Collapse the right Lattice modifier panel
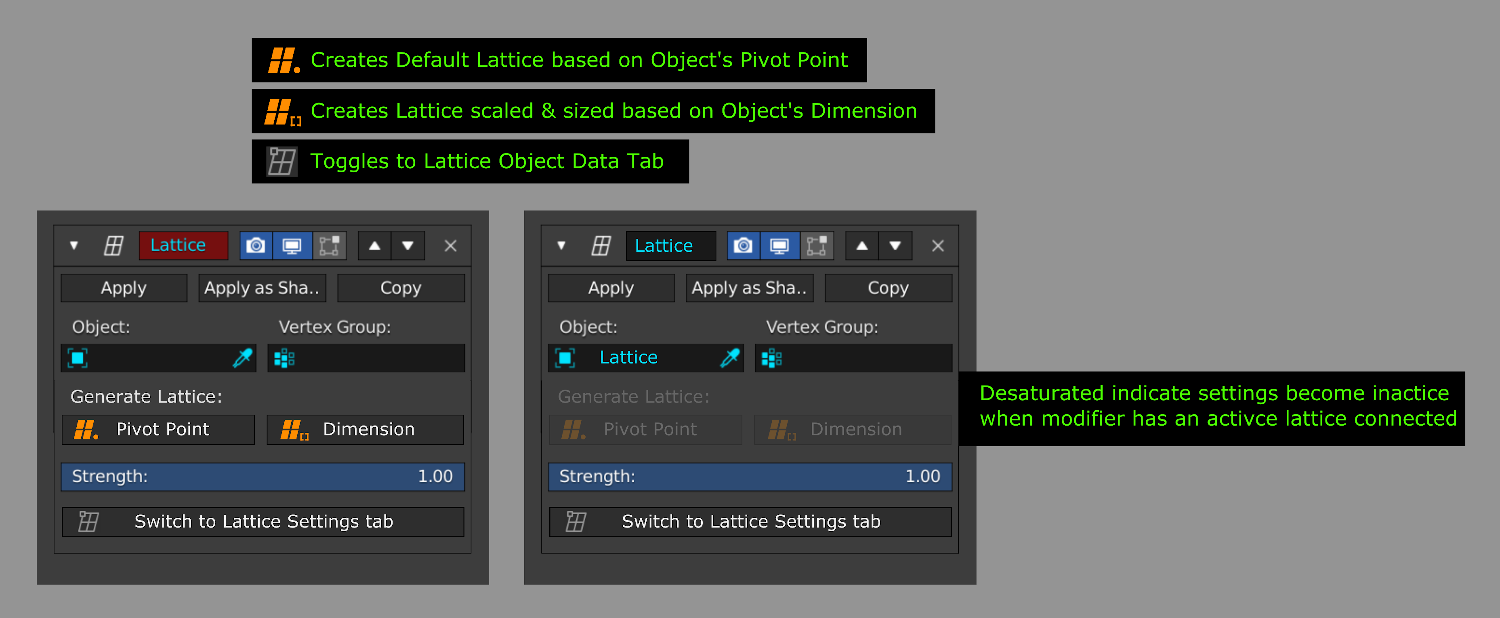The image size is (1500, 618). point(561,246)
